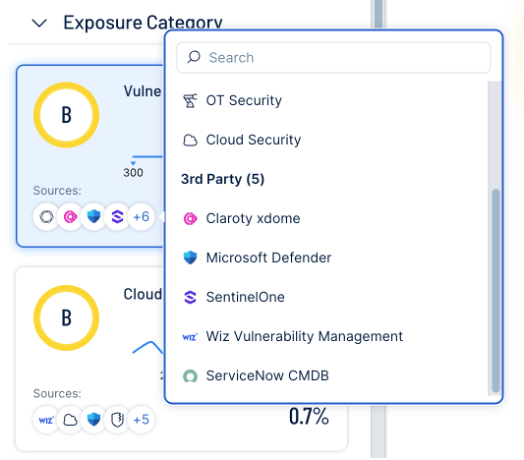This screenshot has width=524, height=460.
Task: Click the B grade ring on Vulnerability card
Action: point(66,115)
